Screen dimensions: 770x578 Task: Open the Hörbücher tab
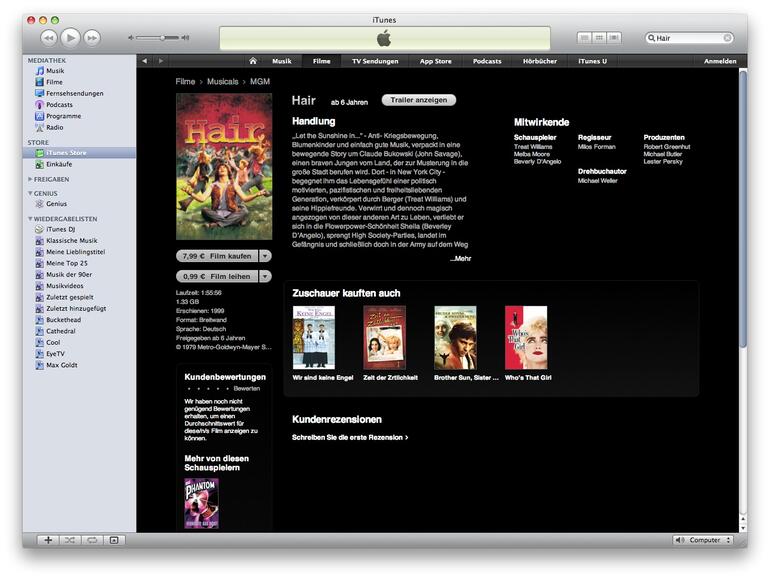(540, 61)
